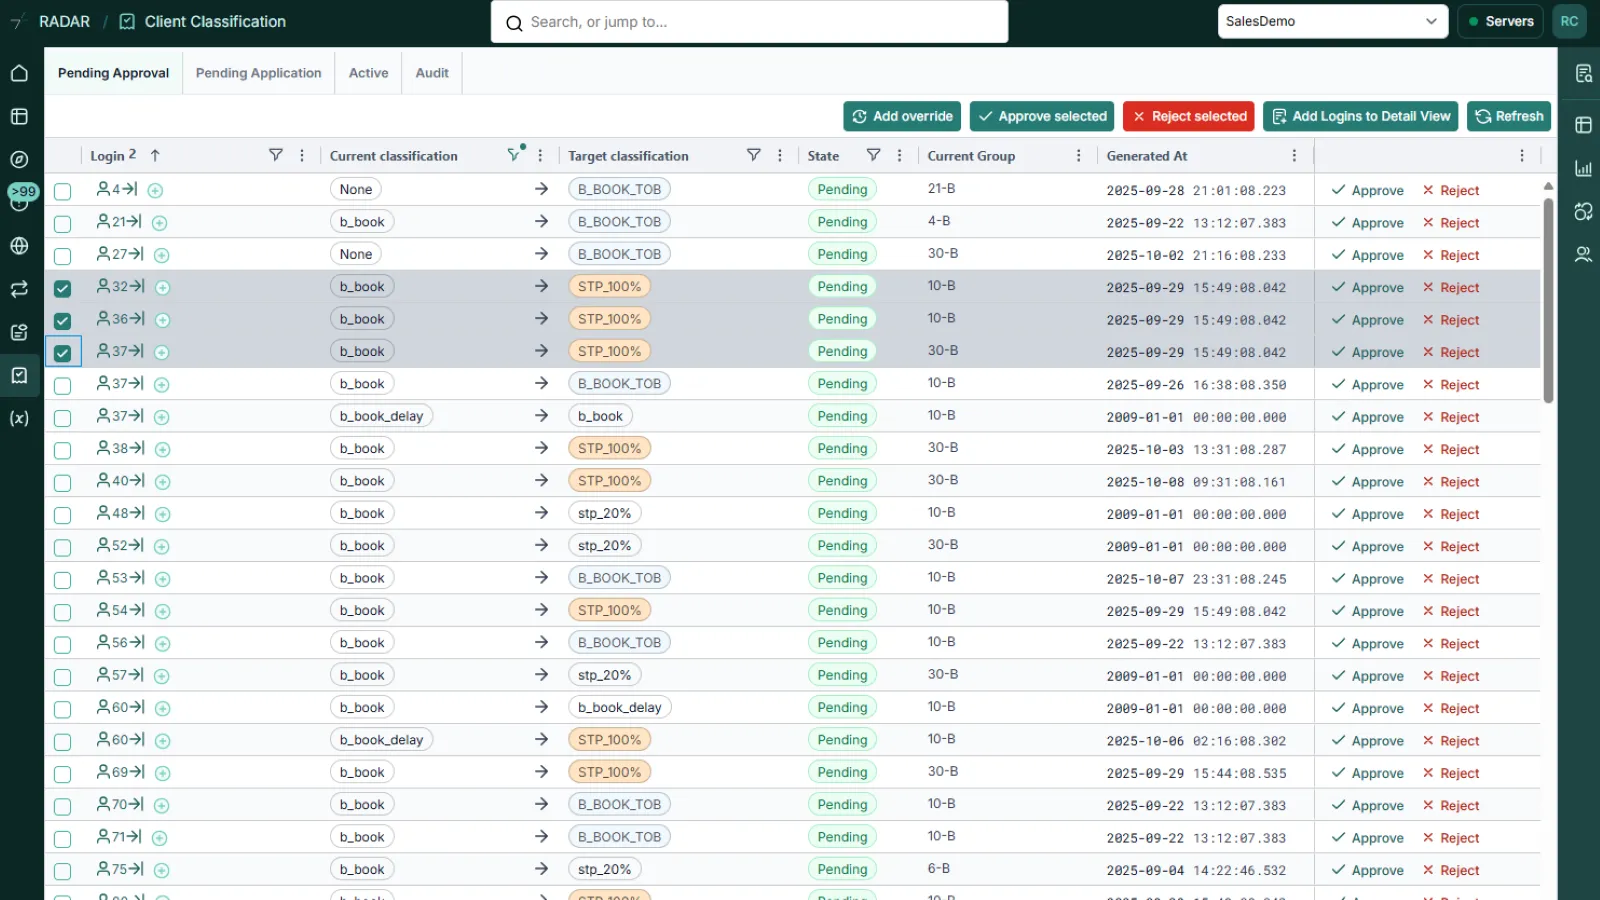Open Generated At column options menu
Viewport: 1600px width, 900px height.
pyautogui.click(x=1294, y=156)
